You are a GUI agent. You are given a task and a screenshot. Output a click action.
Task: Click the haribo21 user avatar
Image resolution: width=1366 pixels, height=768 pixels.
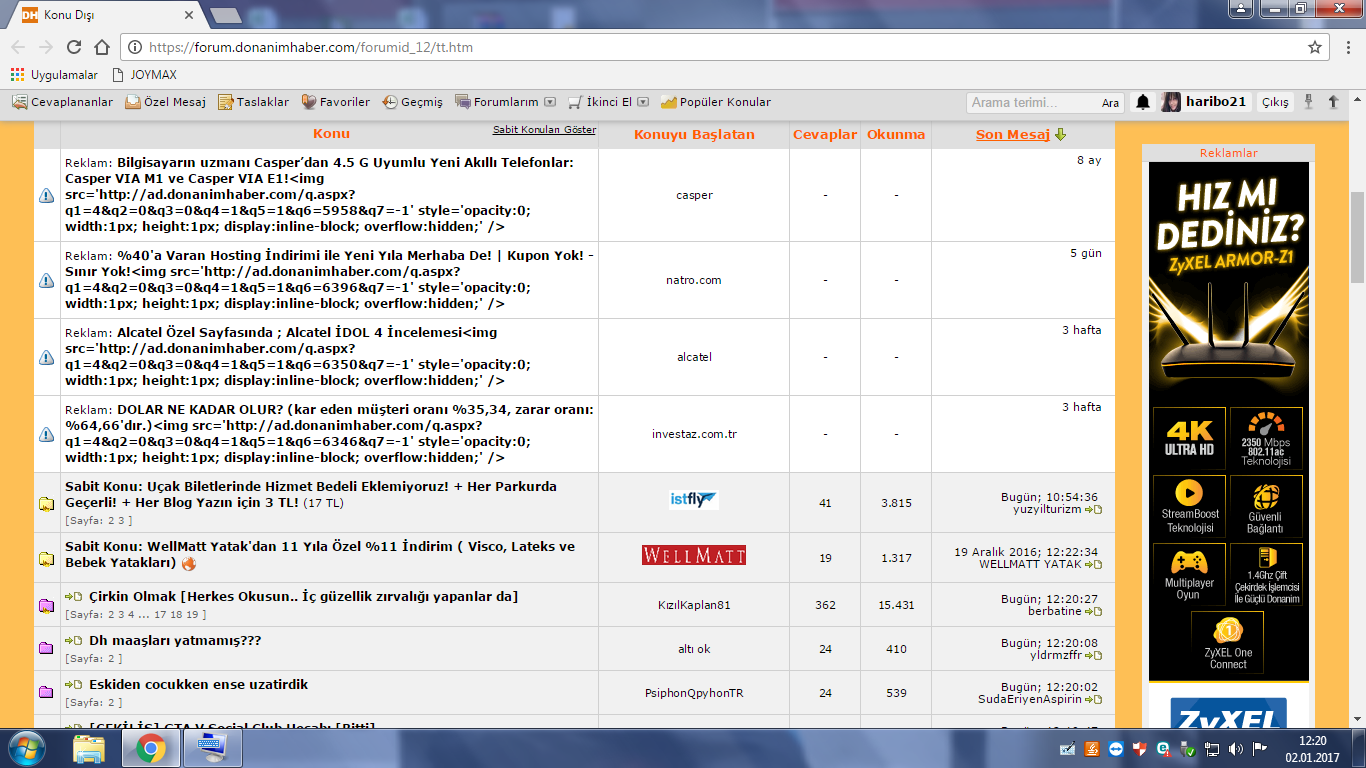1171,102
